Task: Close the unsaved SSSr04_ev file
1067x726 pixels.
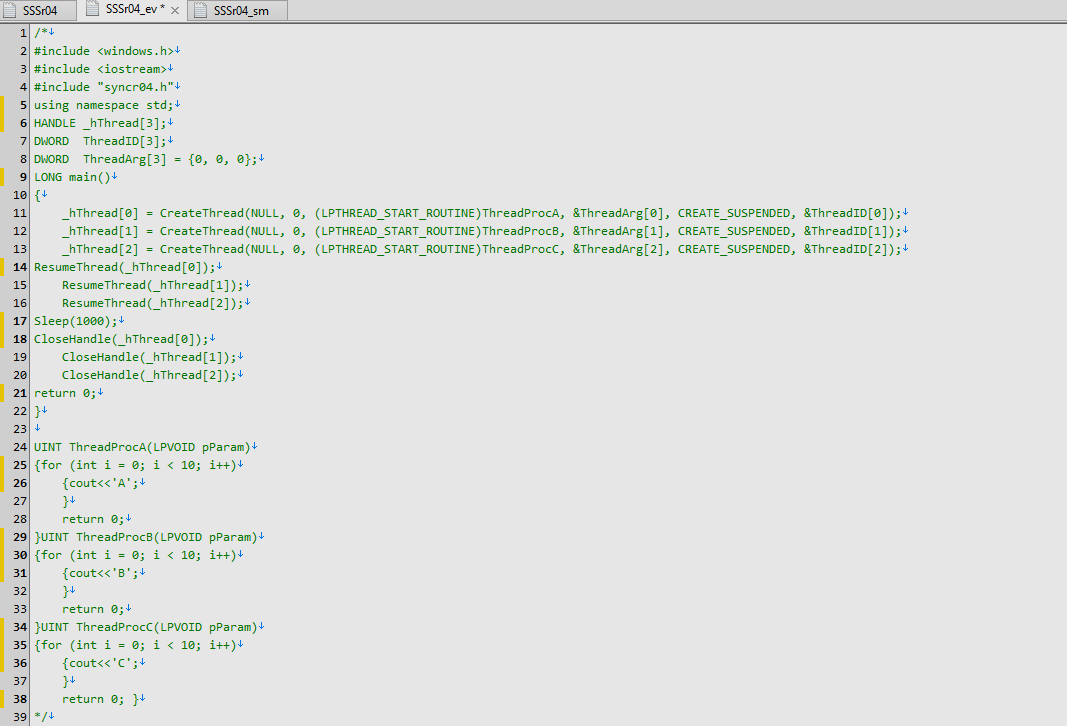Action: pos(174,11)
